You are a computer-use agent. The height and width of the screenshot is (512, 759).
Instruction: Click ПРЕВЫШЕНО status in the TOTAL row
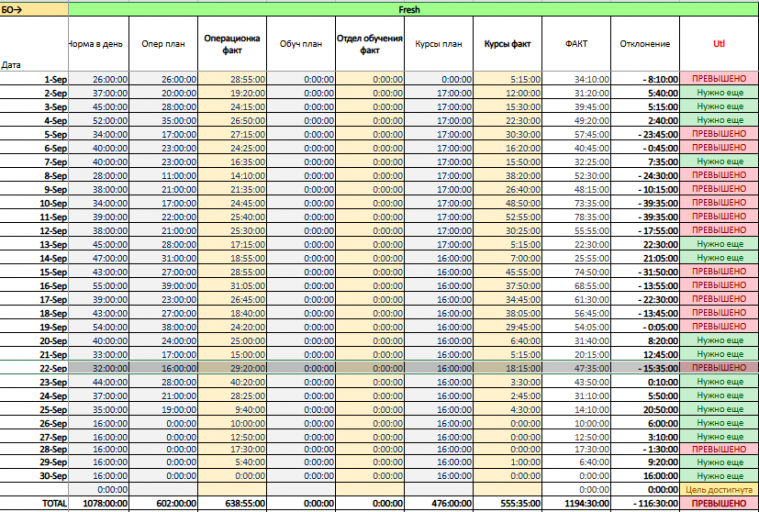(x=719, y=503)
